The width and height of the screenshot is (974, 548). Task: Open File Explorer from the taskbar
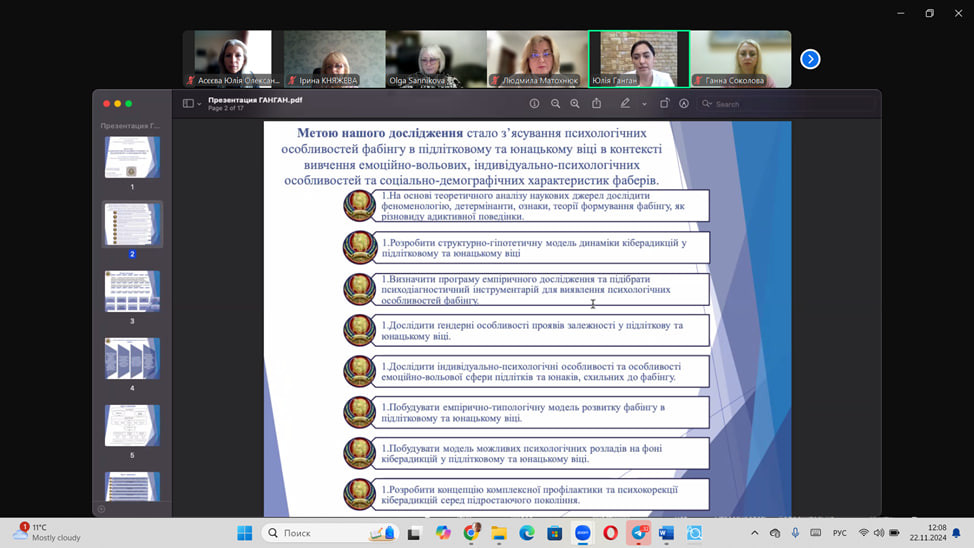pos(499,533)
